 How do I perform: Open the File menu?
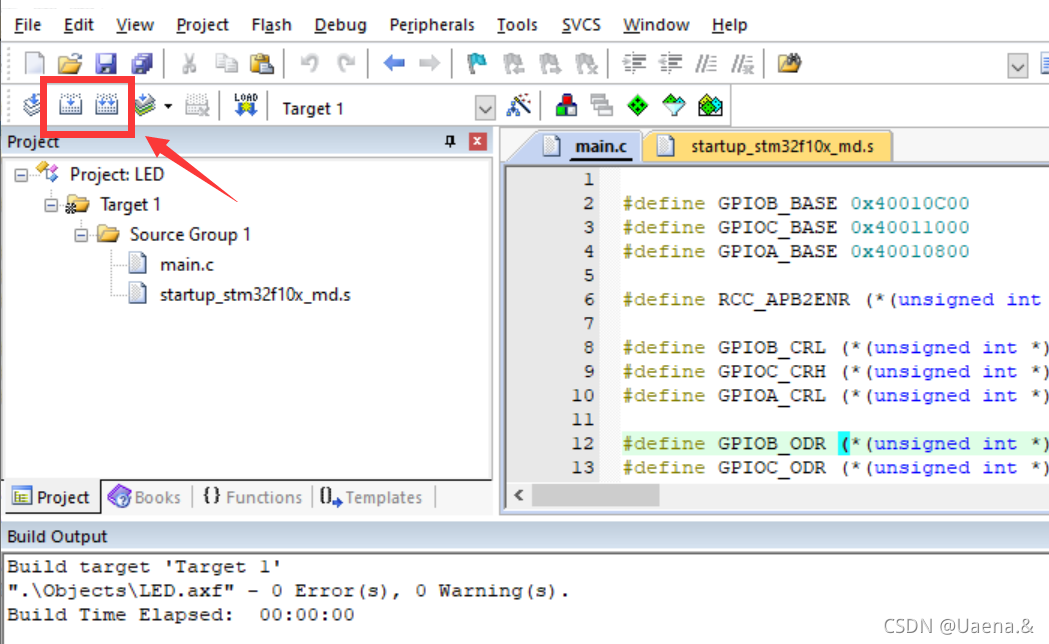[x=27, y=25]
